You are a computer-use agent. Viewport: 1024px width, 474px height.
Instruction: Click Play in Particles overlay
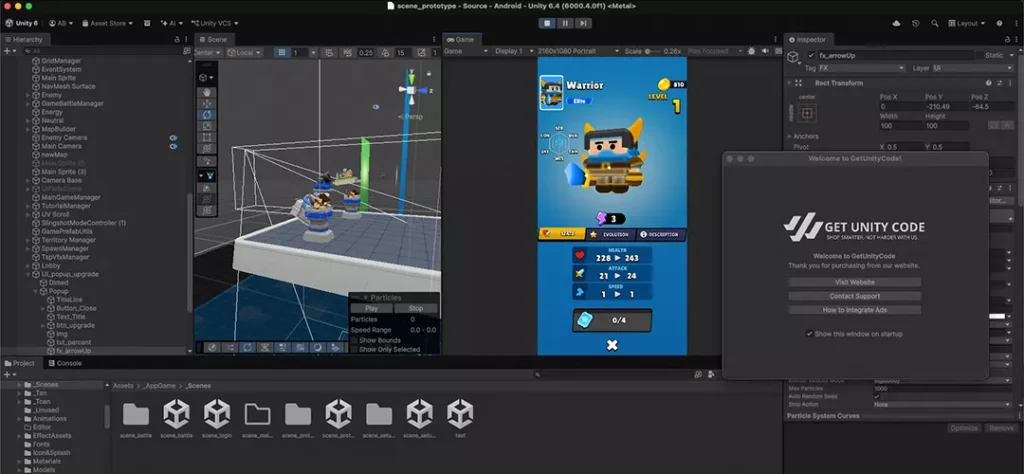[x=372, y=308]
